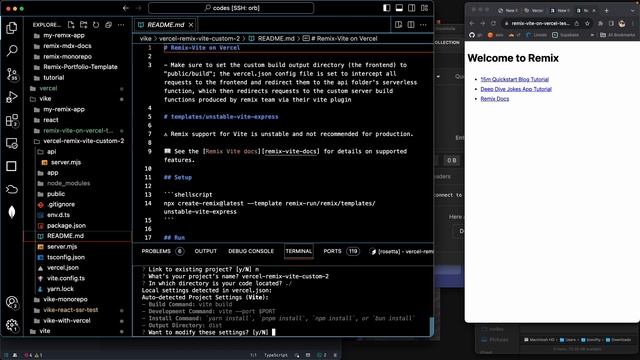
Task: Open 15m Quickstart Blog Tutorial link
Action: [x=514, y=79]
